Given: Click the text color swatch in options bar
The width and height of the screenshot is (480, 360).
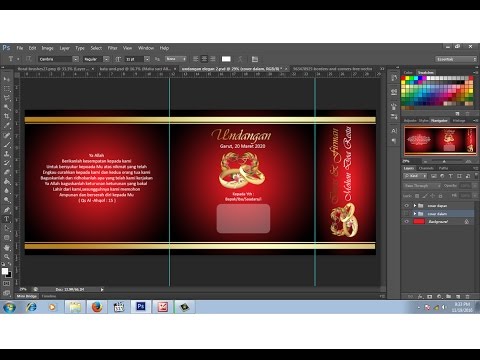Looking at the screenshot, I should tap(226, 59).
